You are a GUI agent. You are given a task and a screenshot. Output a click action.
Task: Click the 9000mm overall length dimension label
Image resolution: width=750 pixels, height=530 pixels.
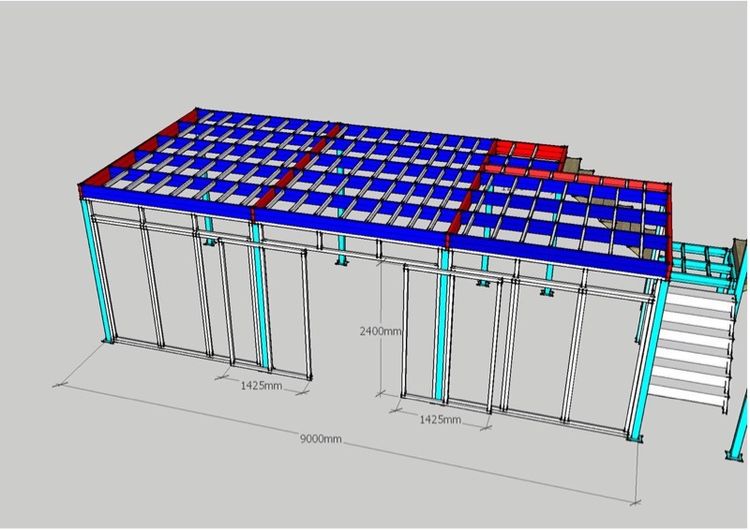(320, 439)
